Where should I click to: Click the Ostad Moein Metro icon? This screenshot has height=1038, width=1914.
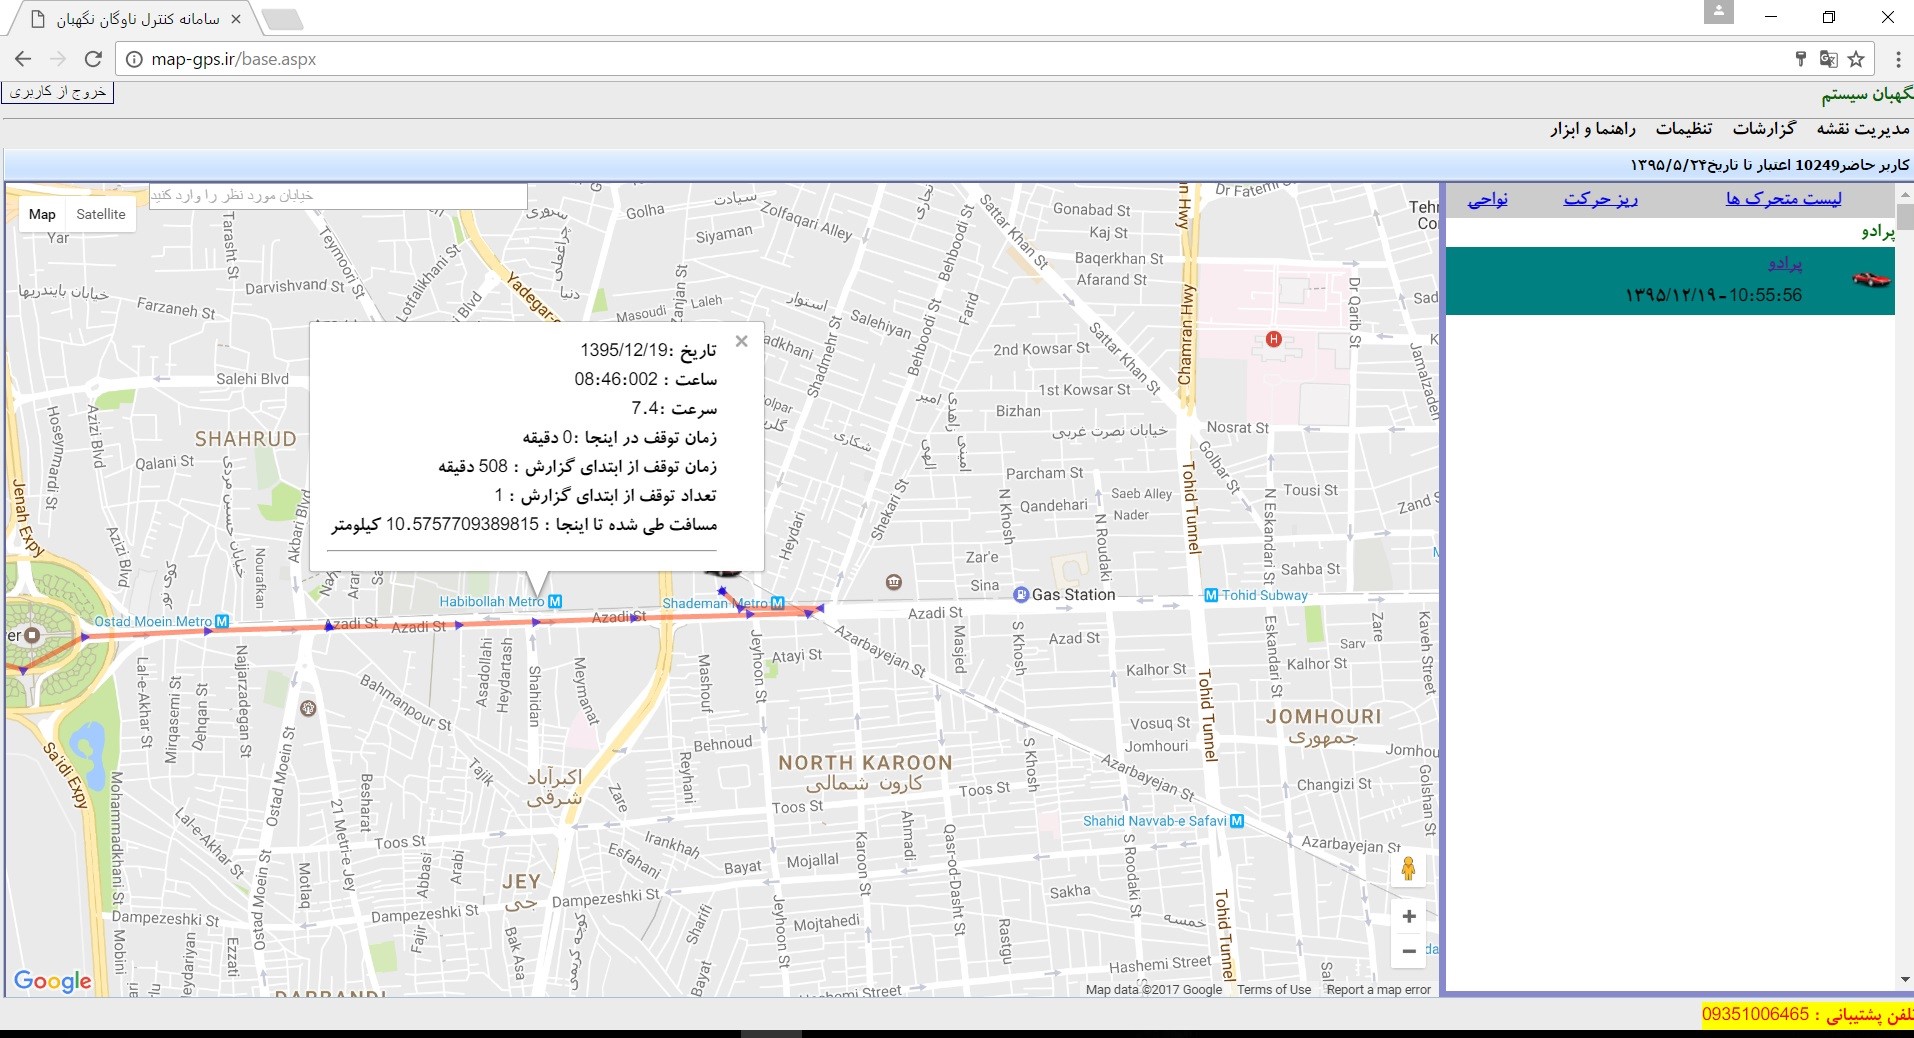pyautogui.click(x=222, y=622)
